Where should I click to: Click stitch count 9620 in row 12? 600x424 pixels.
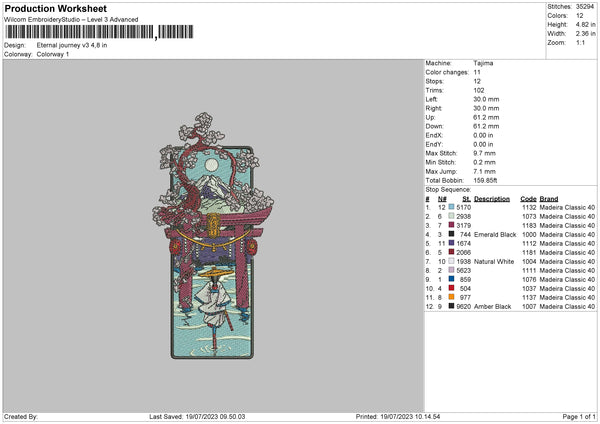coord(463,307)
